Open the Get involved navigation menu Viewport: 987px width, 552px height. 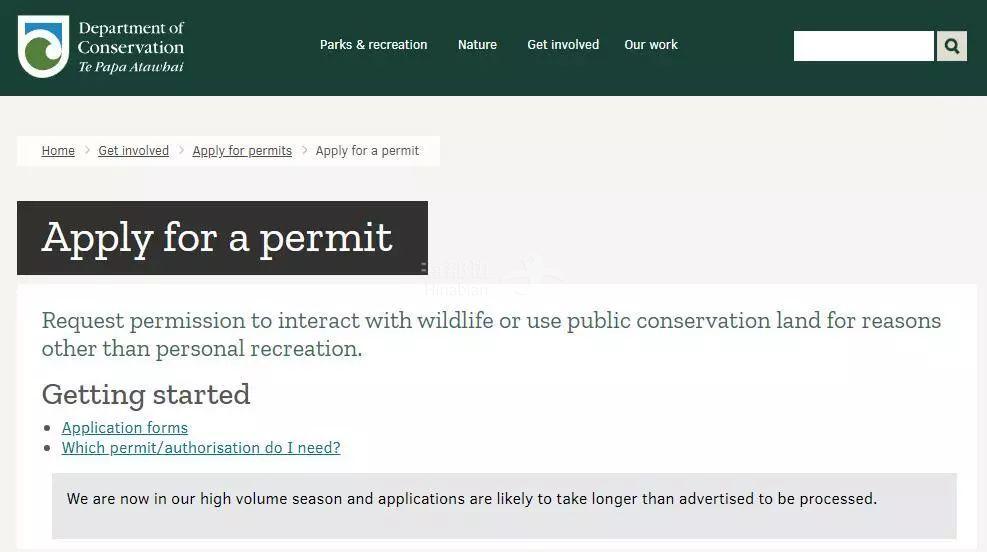(563, 45)
